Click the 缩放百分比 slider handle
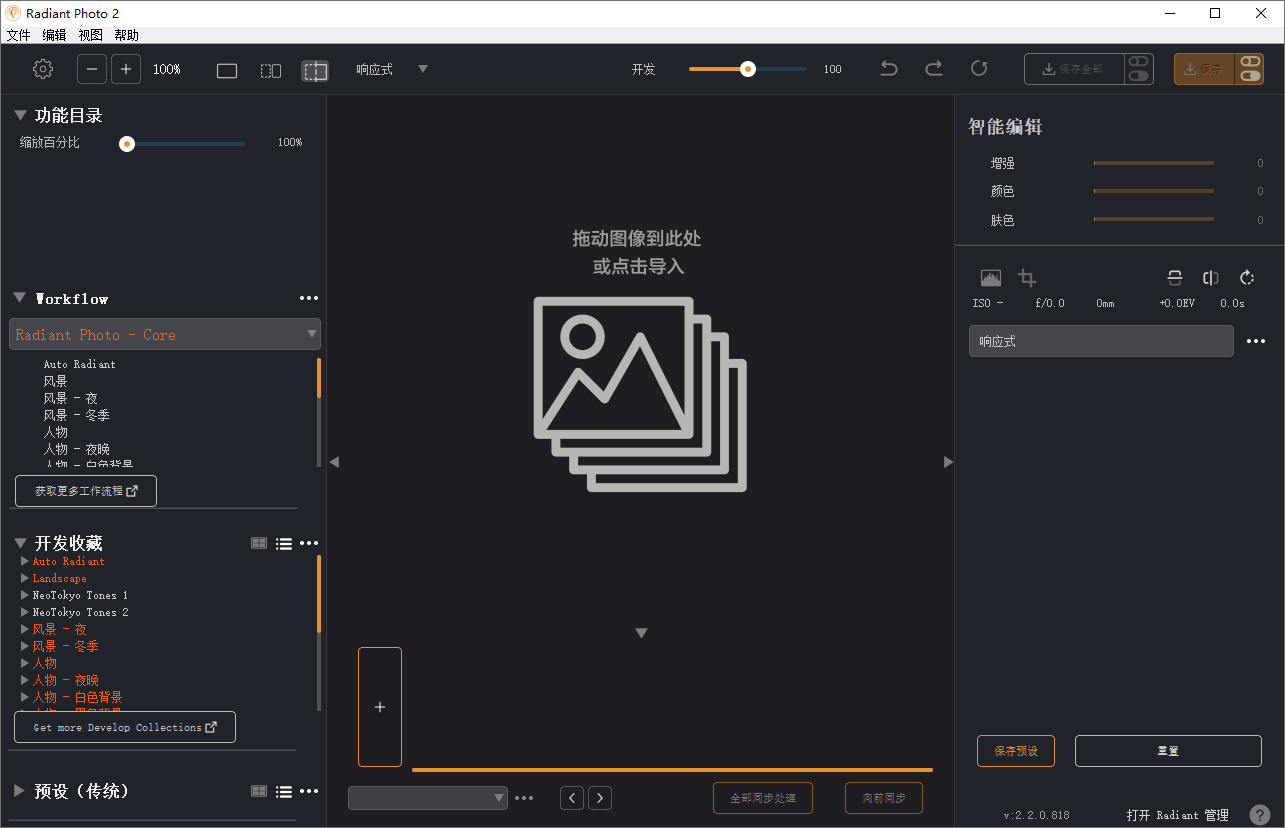 point(127,143)
